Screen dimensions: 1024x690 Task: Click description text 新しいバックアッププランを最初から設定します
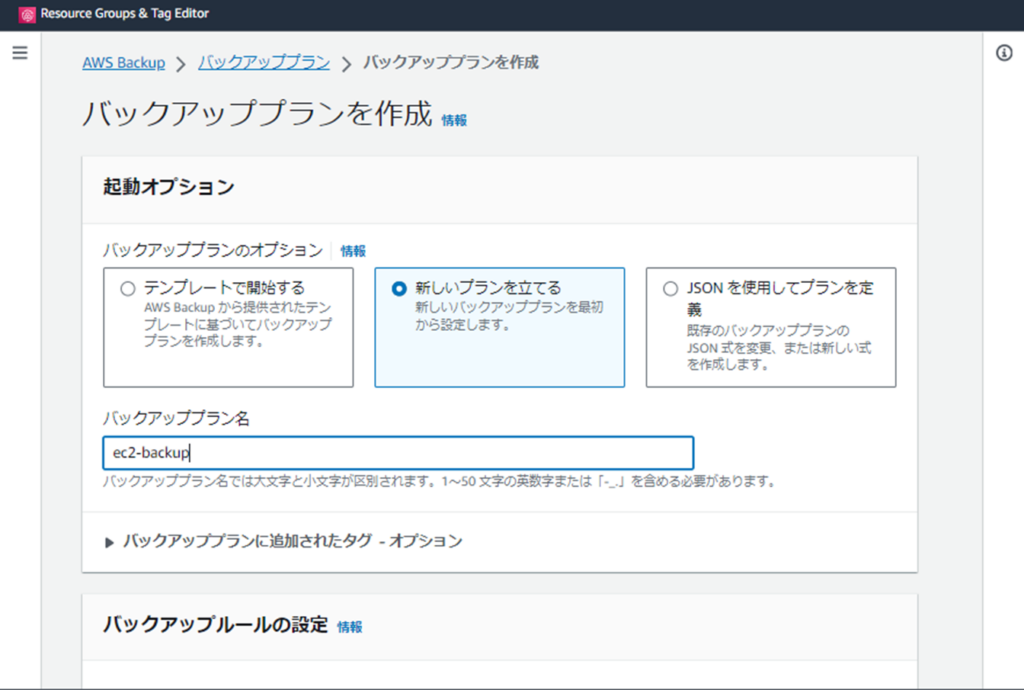tap(509, 316)
